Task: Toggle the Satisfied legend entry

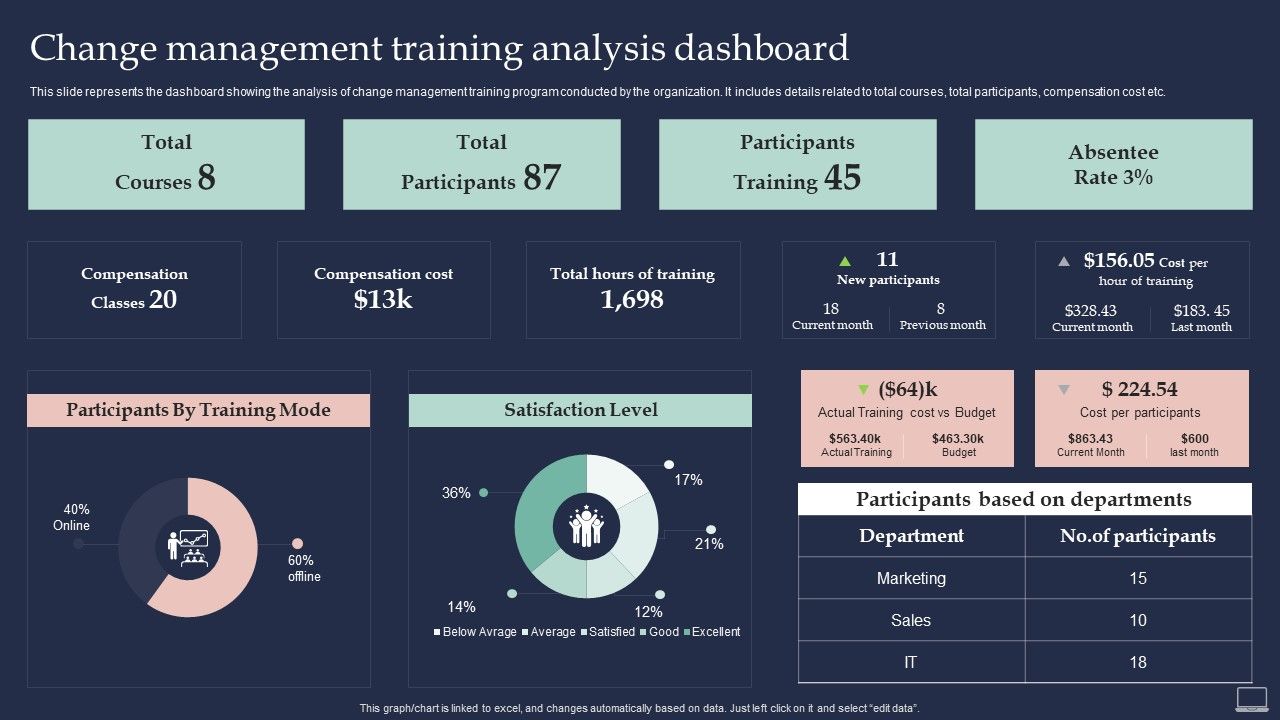Action: (x=610, y=632)
